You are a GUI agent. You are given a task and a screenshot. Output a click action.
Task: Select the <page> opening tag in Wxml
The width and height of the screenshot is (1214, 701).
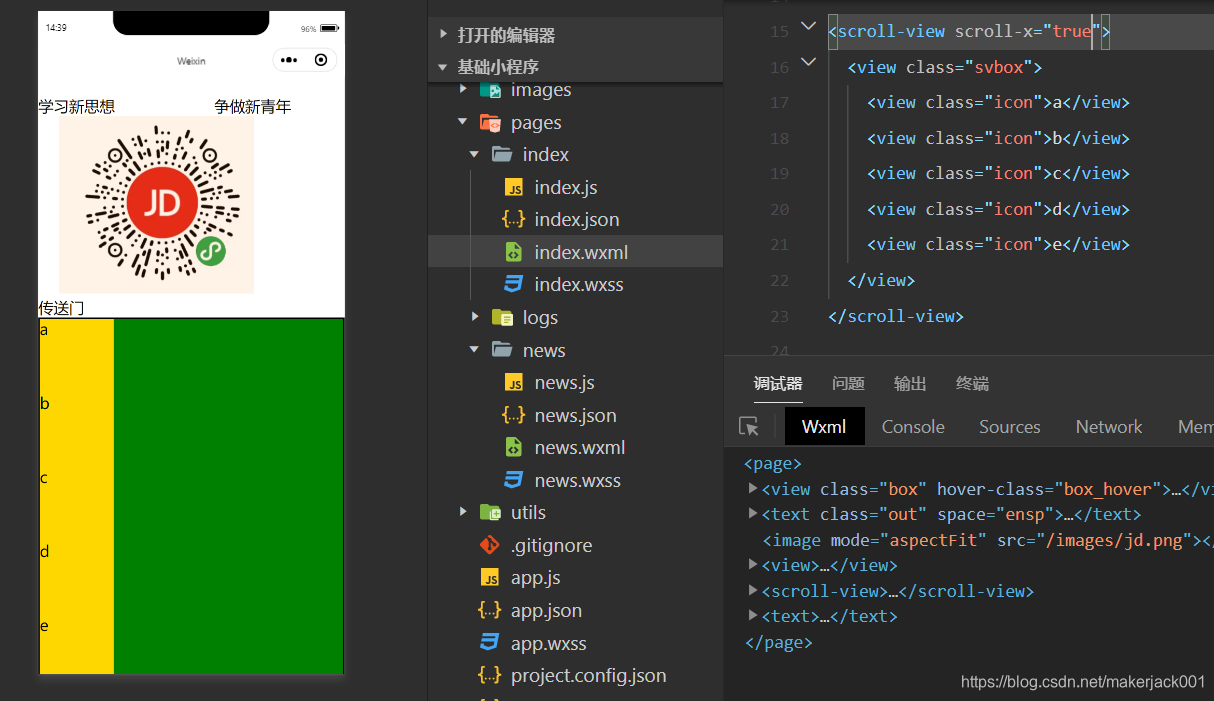773,463
